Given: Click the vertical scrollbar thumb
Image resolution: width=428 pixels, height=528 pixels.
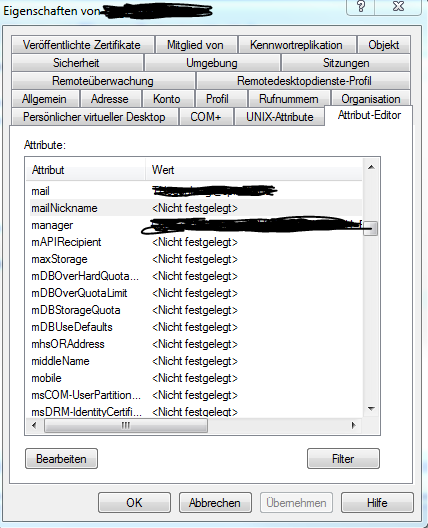Looking at the screenshot, I should pyautogui.click(x=371, y=229).
